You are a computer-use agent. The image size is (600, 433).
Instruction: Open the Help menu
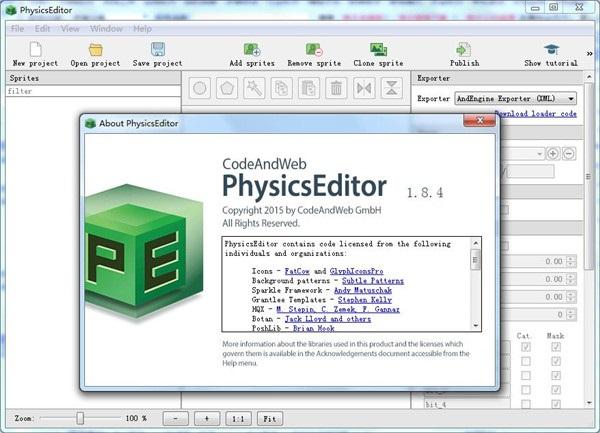click(142, 28)
